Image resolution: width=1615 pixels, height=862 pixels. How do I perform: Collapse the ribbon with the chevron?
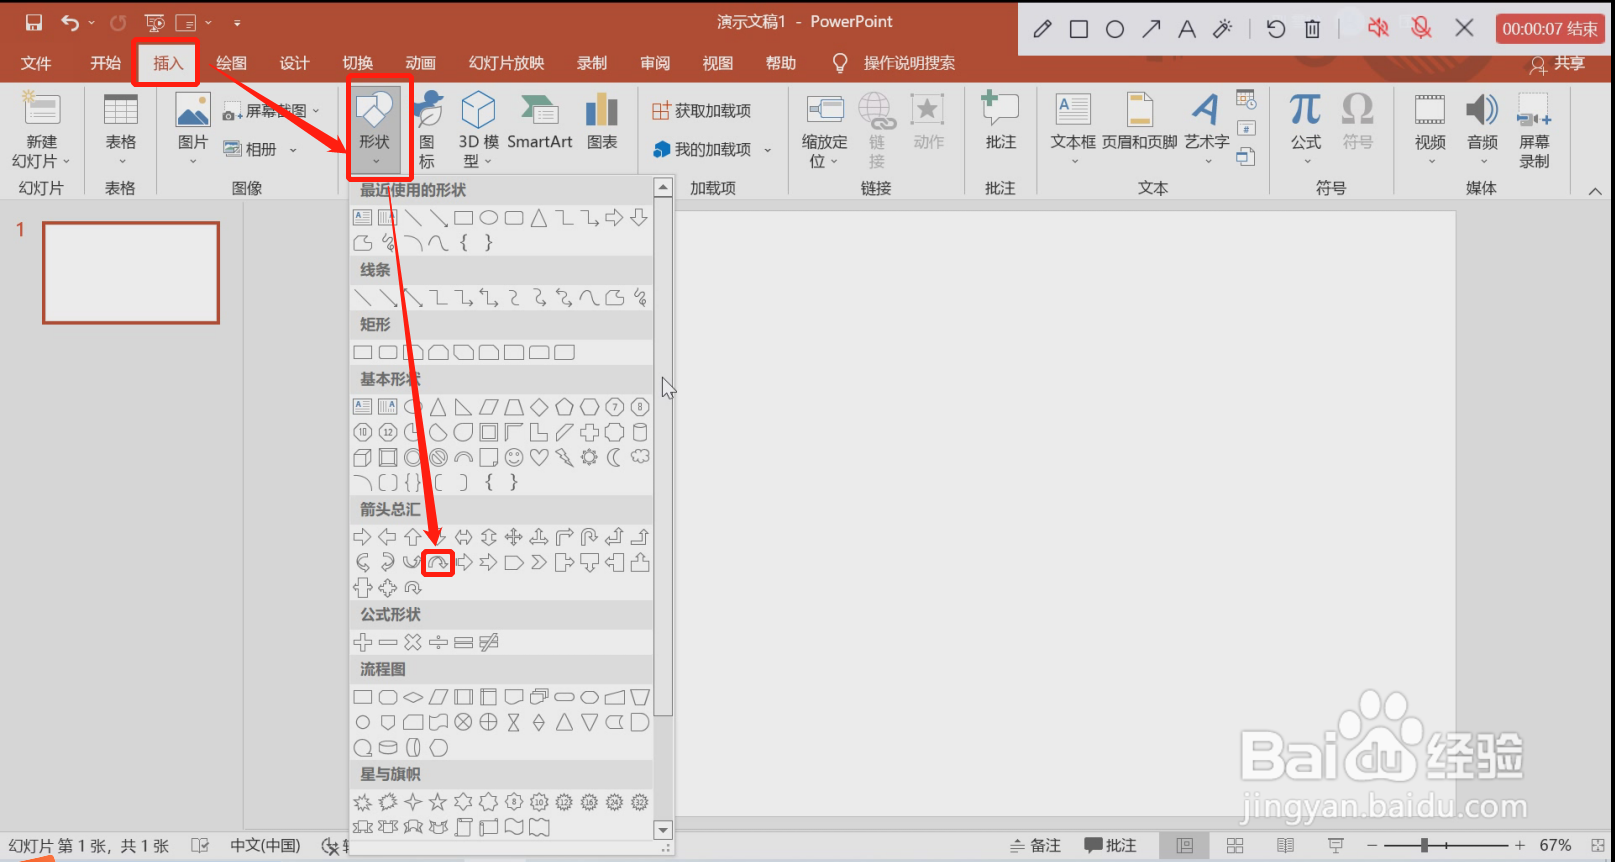point(1595,190)
